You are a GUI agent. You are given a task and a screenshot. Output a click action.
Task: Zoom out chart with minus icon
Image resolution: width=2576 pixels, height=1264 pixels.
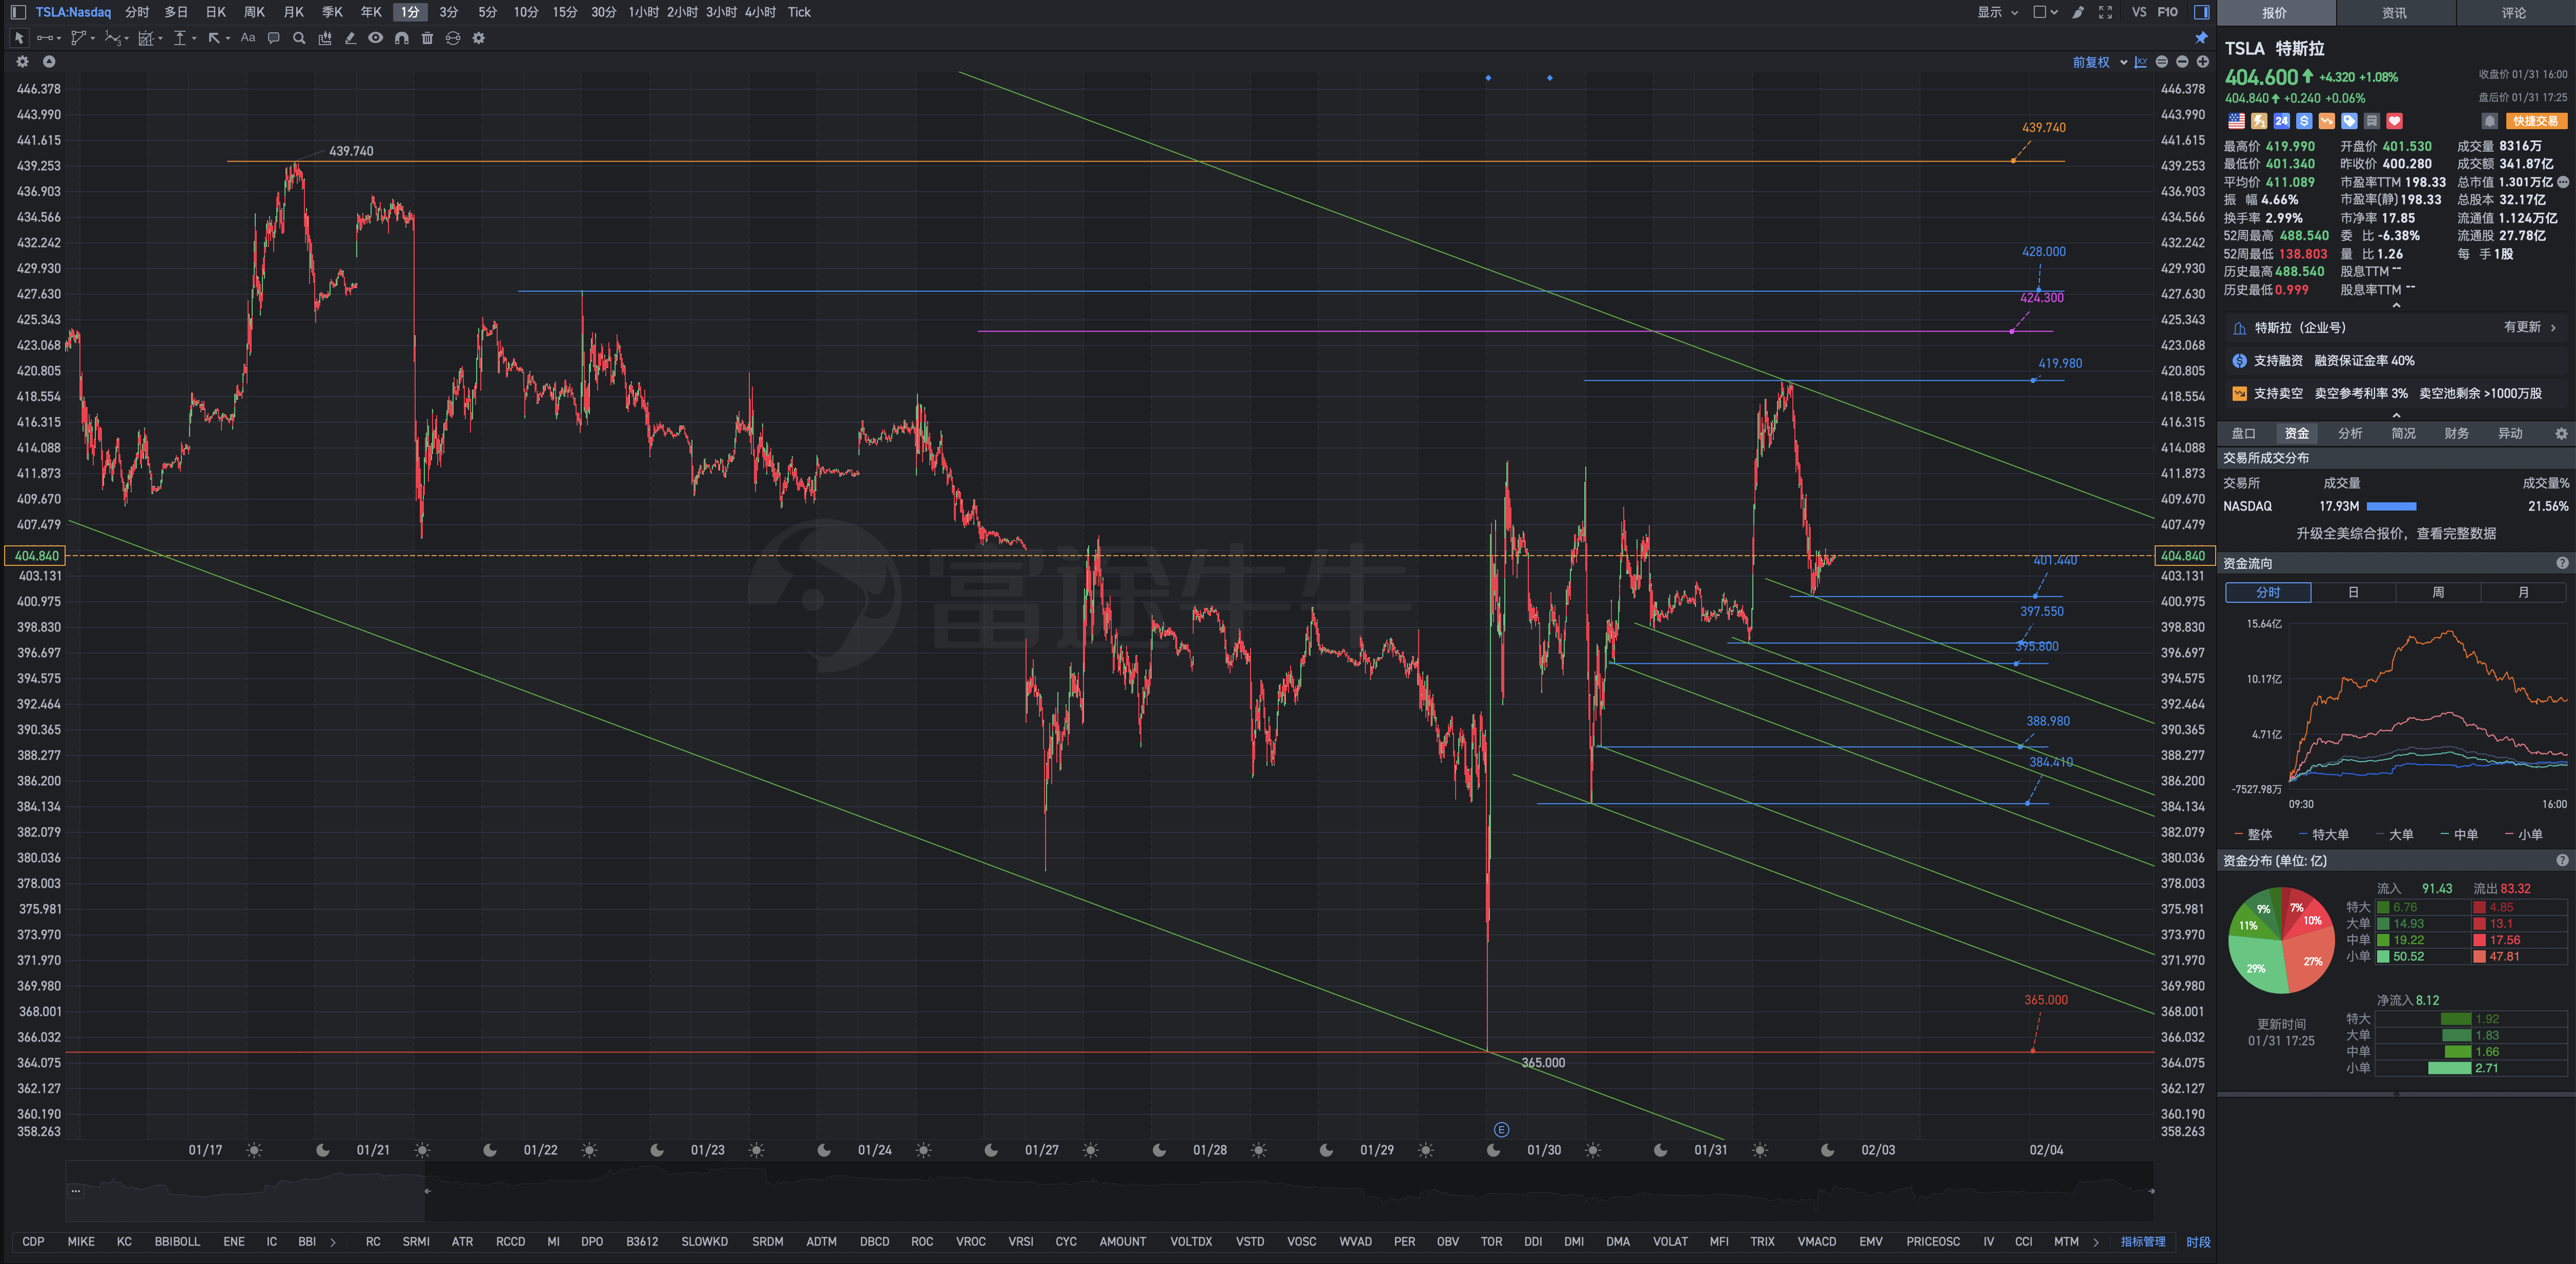(x=2182, y=62)
